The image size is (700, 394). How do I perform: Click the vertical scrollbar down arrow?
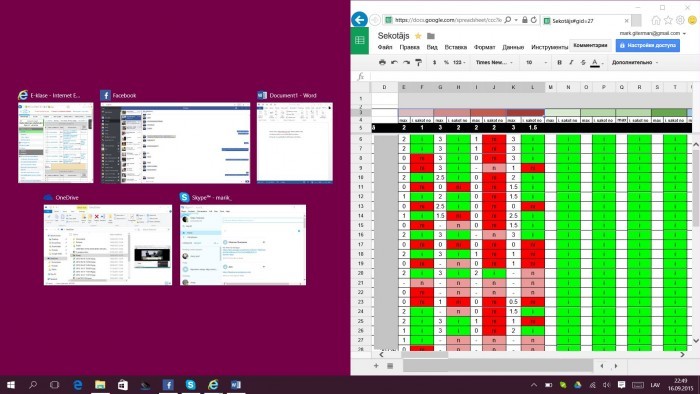(696, 340)
